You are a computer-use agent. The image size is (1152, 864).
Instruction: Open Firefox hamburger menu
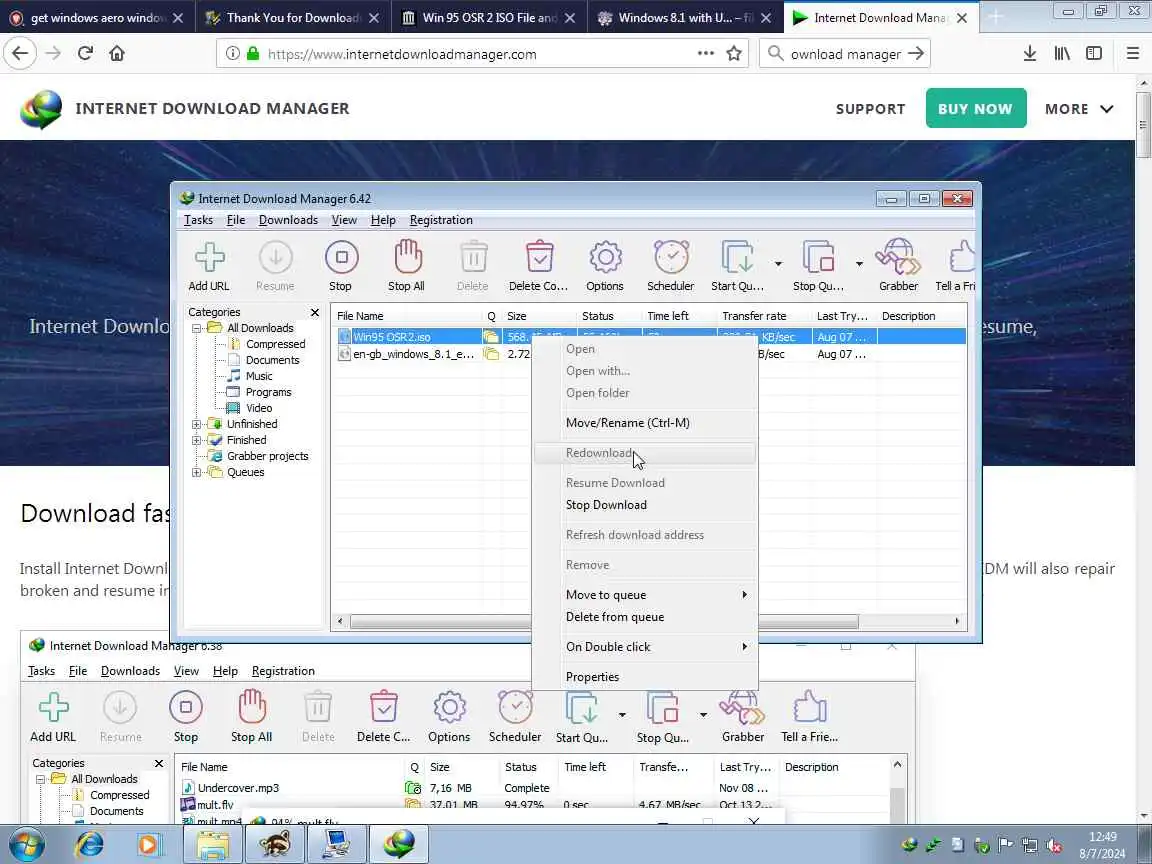point(1132,53)
